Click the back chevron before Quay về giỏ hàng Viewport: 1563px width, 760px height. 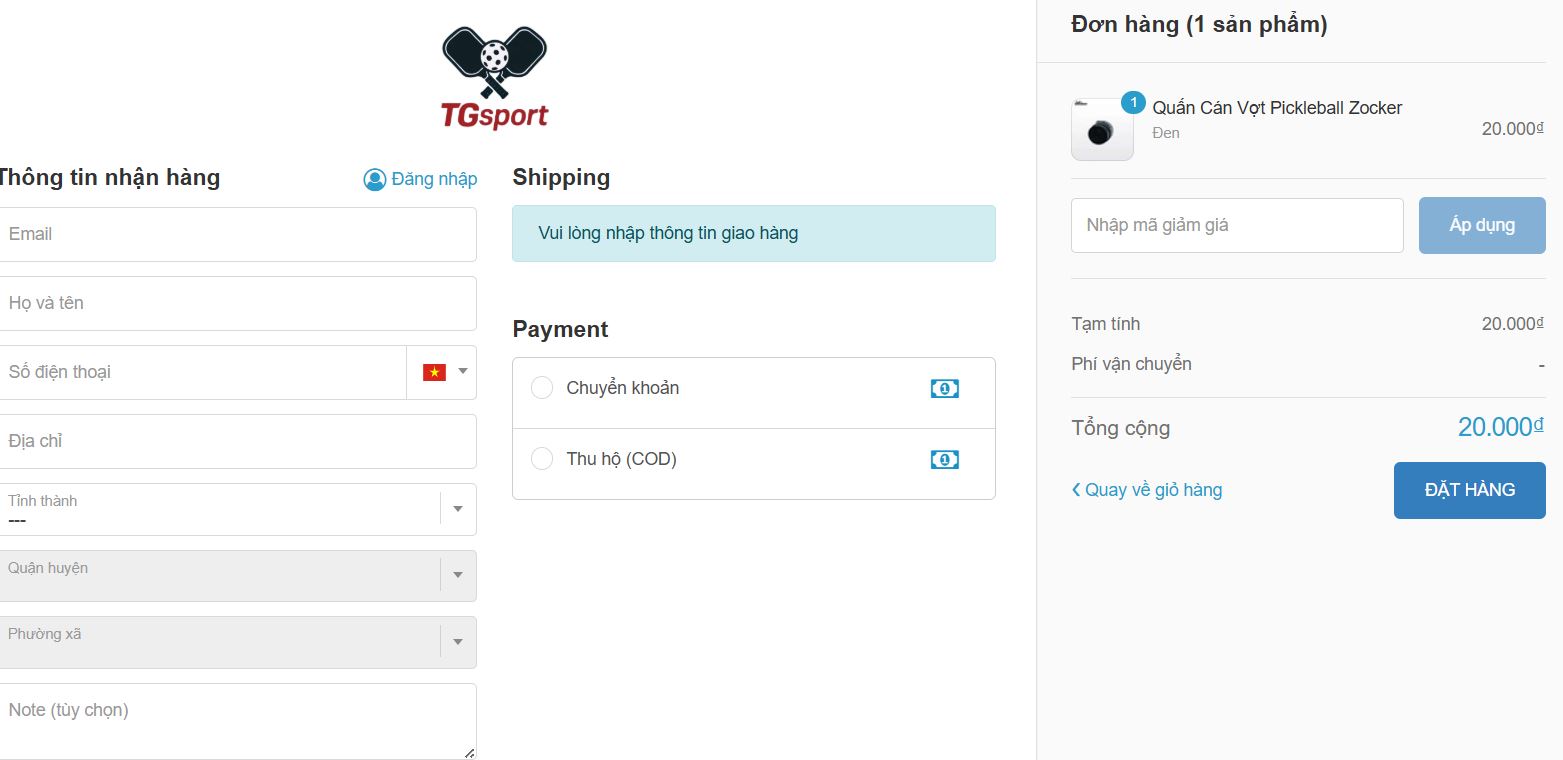pyautogui.click(x=1076, y=490)
